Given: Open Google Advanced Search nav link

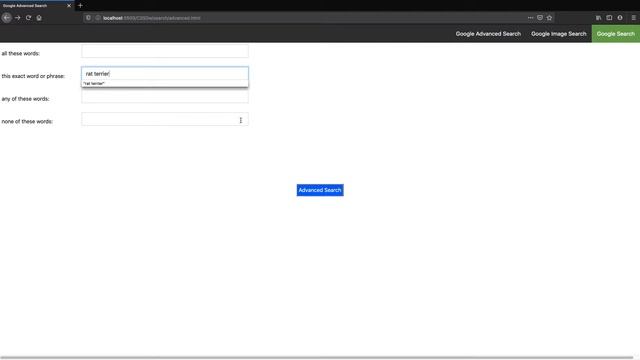Looking at the screenshot, I should [x=488, y=34].
